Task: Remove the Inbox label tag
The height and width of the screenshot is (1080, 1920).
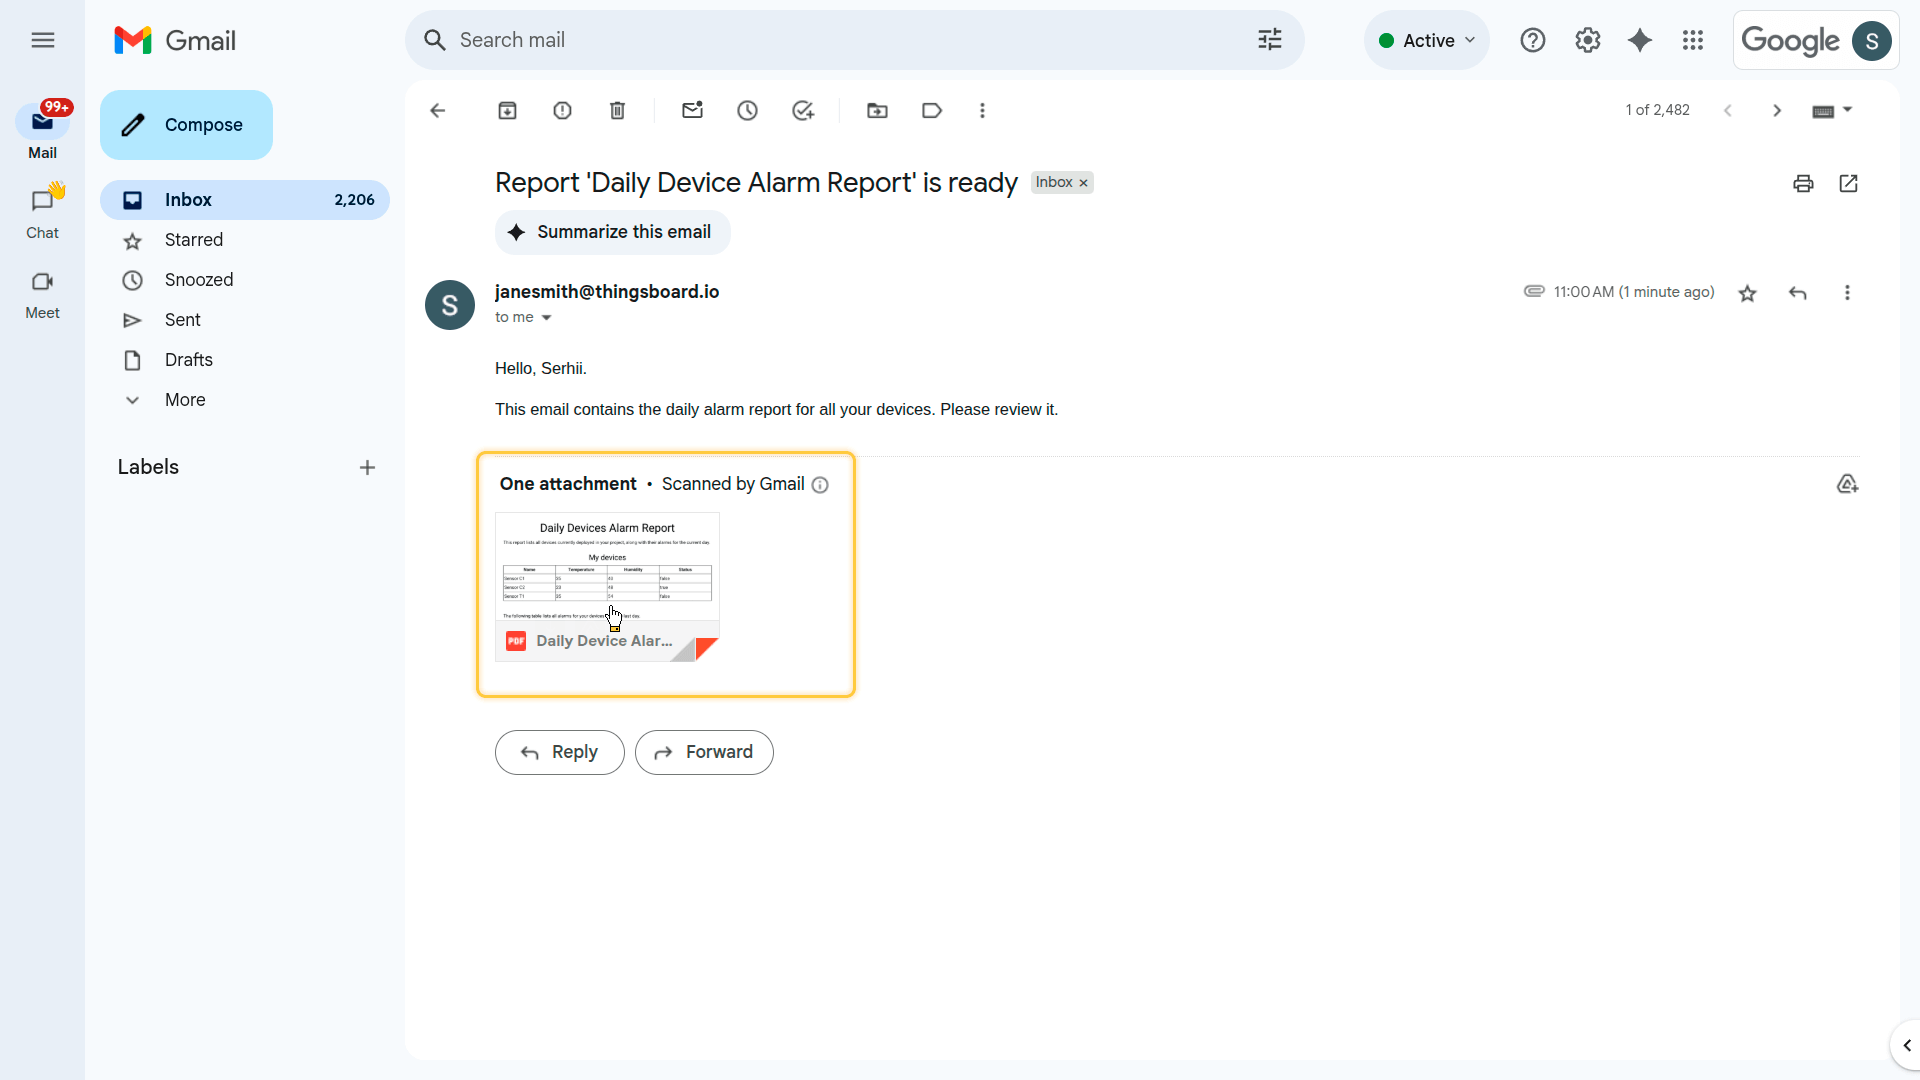Action: (x=1083, y=183)
